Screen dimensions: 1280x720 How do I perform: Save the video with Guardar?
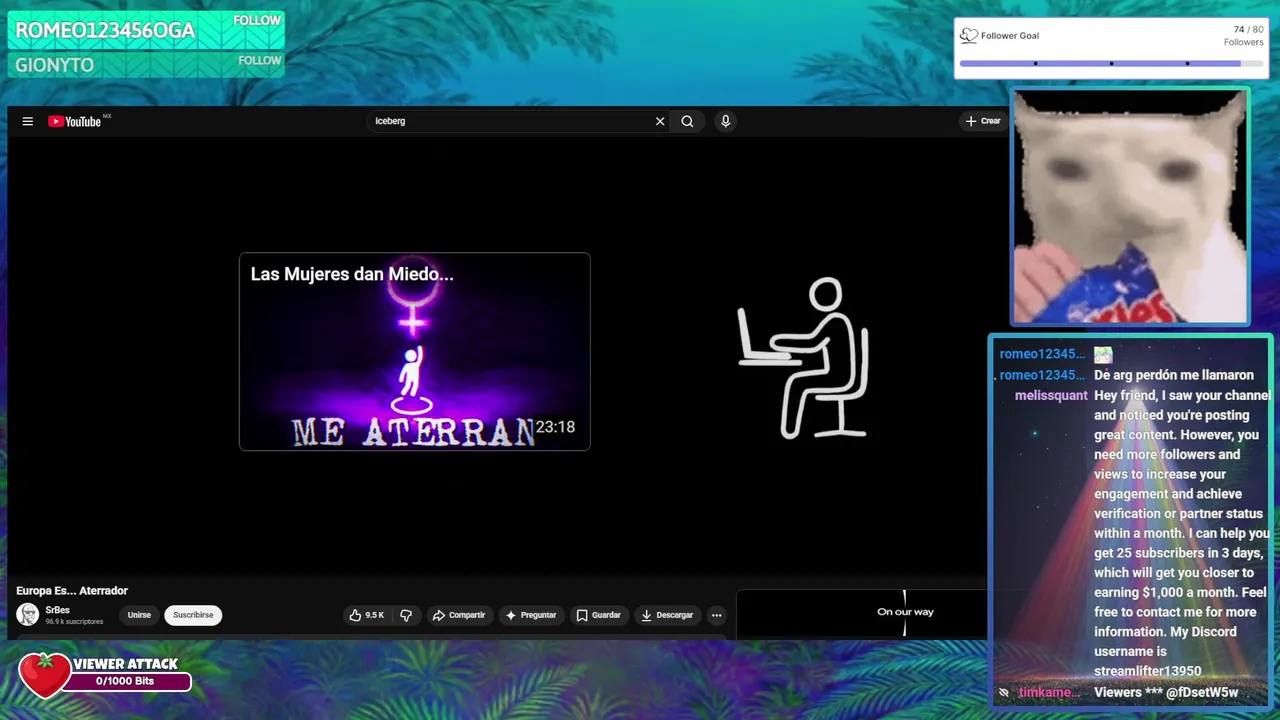tap(599, 615)
